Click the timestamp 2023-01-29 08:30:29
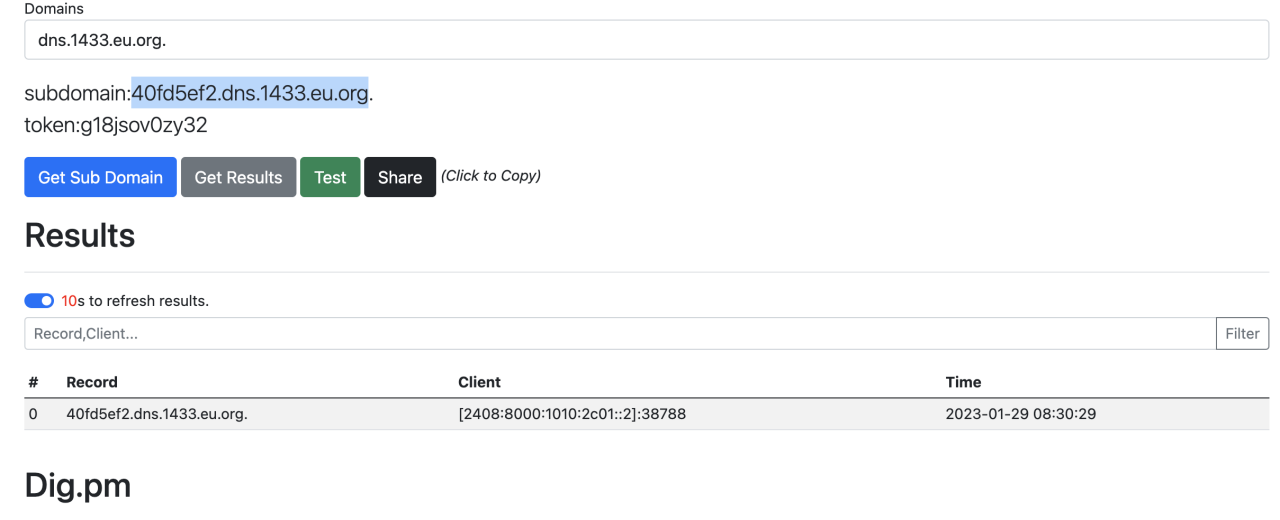 pyautogui.click(x=1021, y=414)
